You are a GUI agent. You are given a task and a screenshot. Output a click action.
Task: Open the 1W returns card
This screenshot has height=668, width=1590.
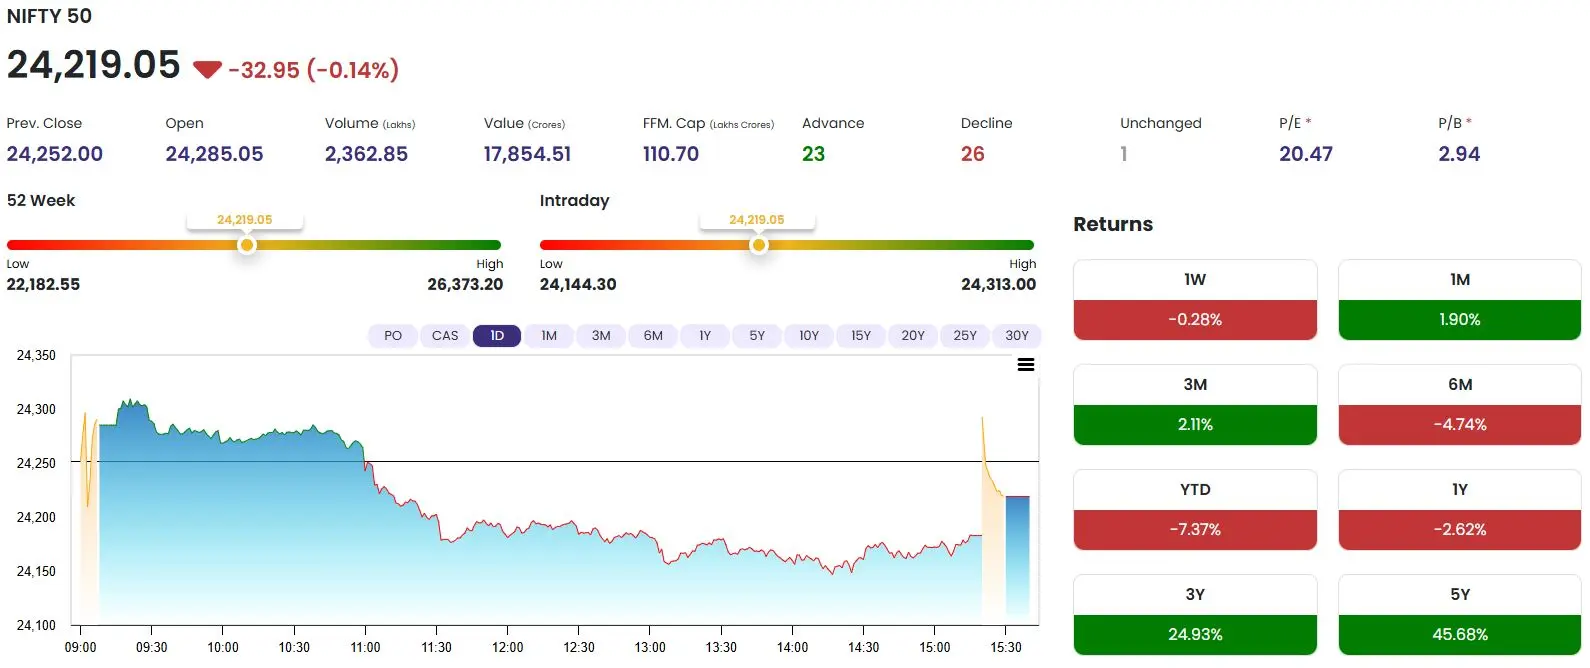pyautogui.click(x=1195, y=300)
